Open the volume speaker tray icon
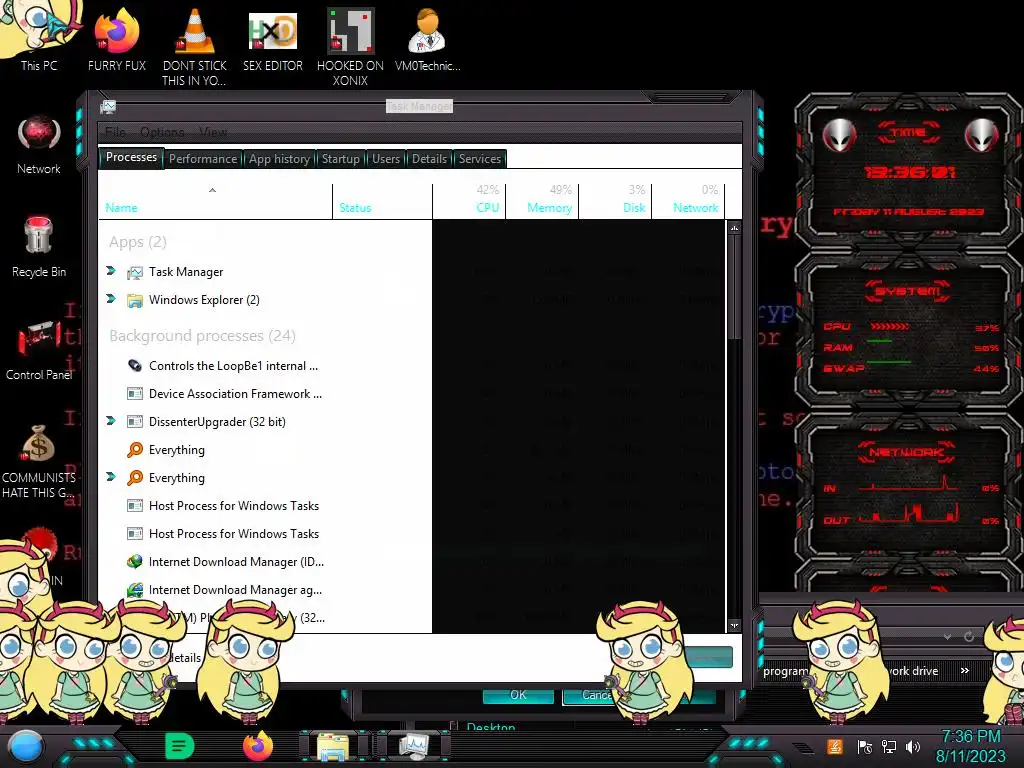This screenshot has width=1024, height=768. pyautogui.click(x=913, y=746)
